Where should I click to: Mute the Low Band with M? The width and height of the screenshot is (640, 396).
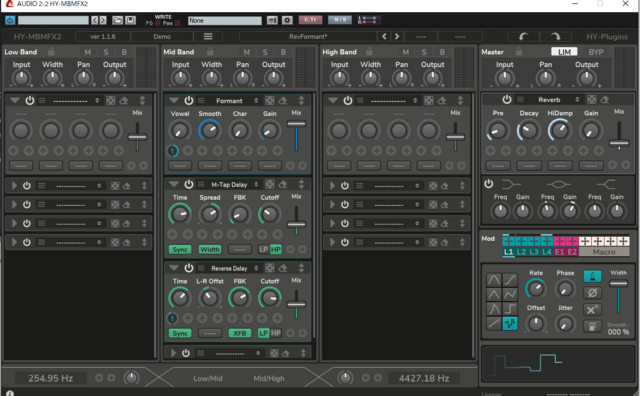pyautogui.click(x=87, y=52)
